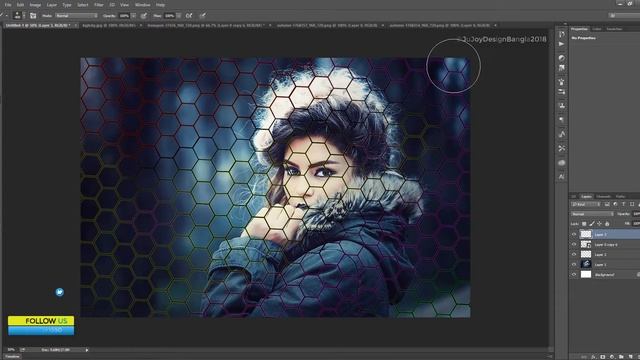The width and height of the screenshot is (640, 360).
Task: Open the Tool Presets crossed-tools icon
Action: pos(562,149)
